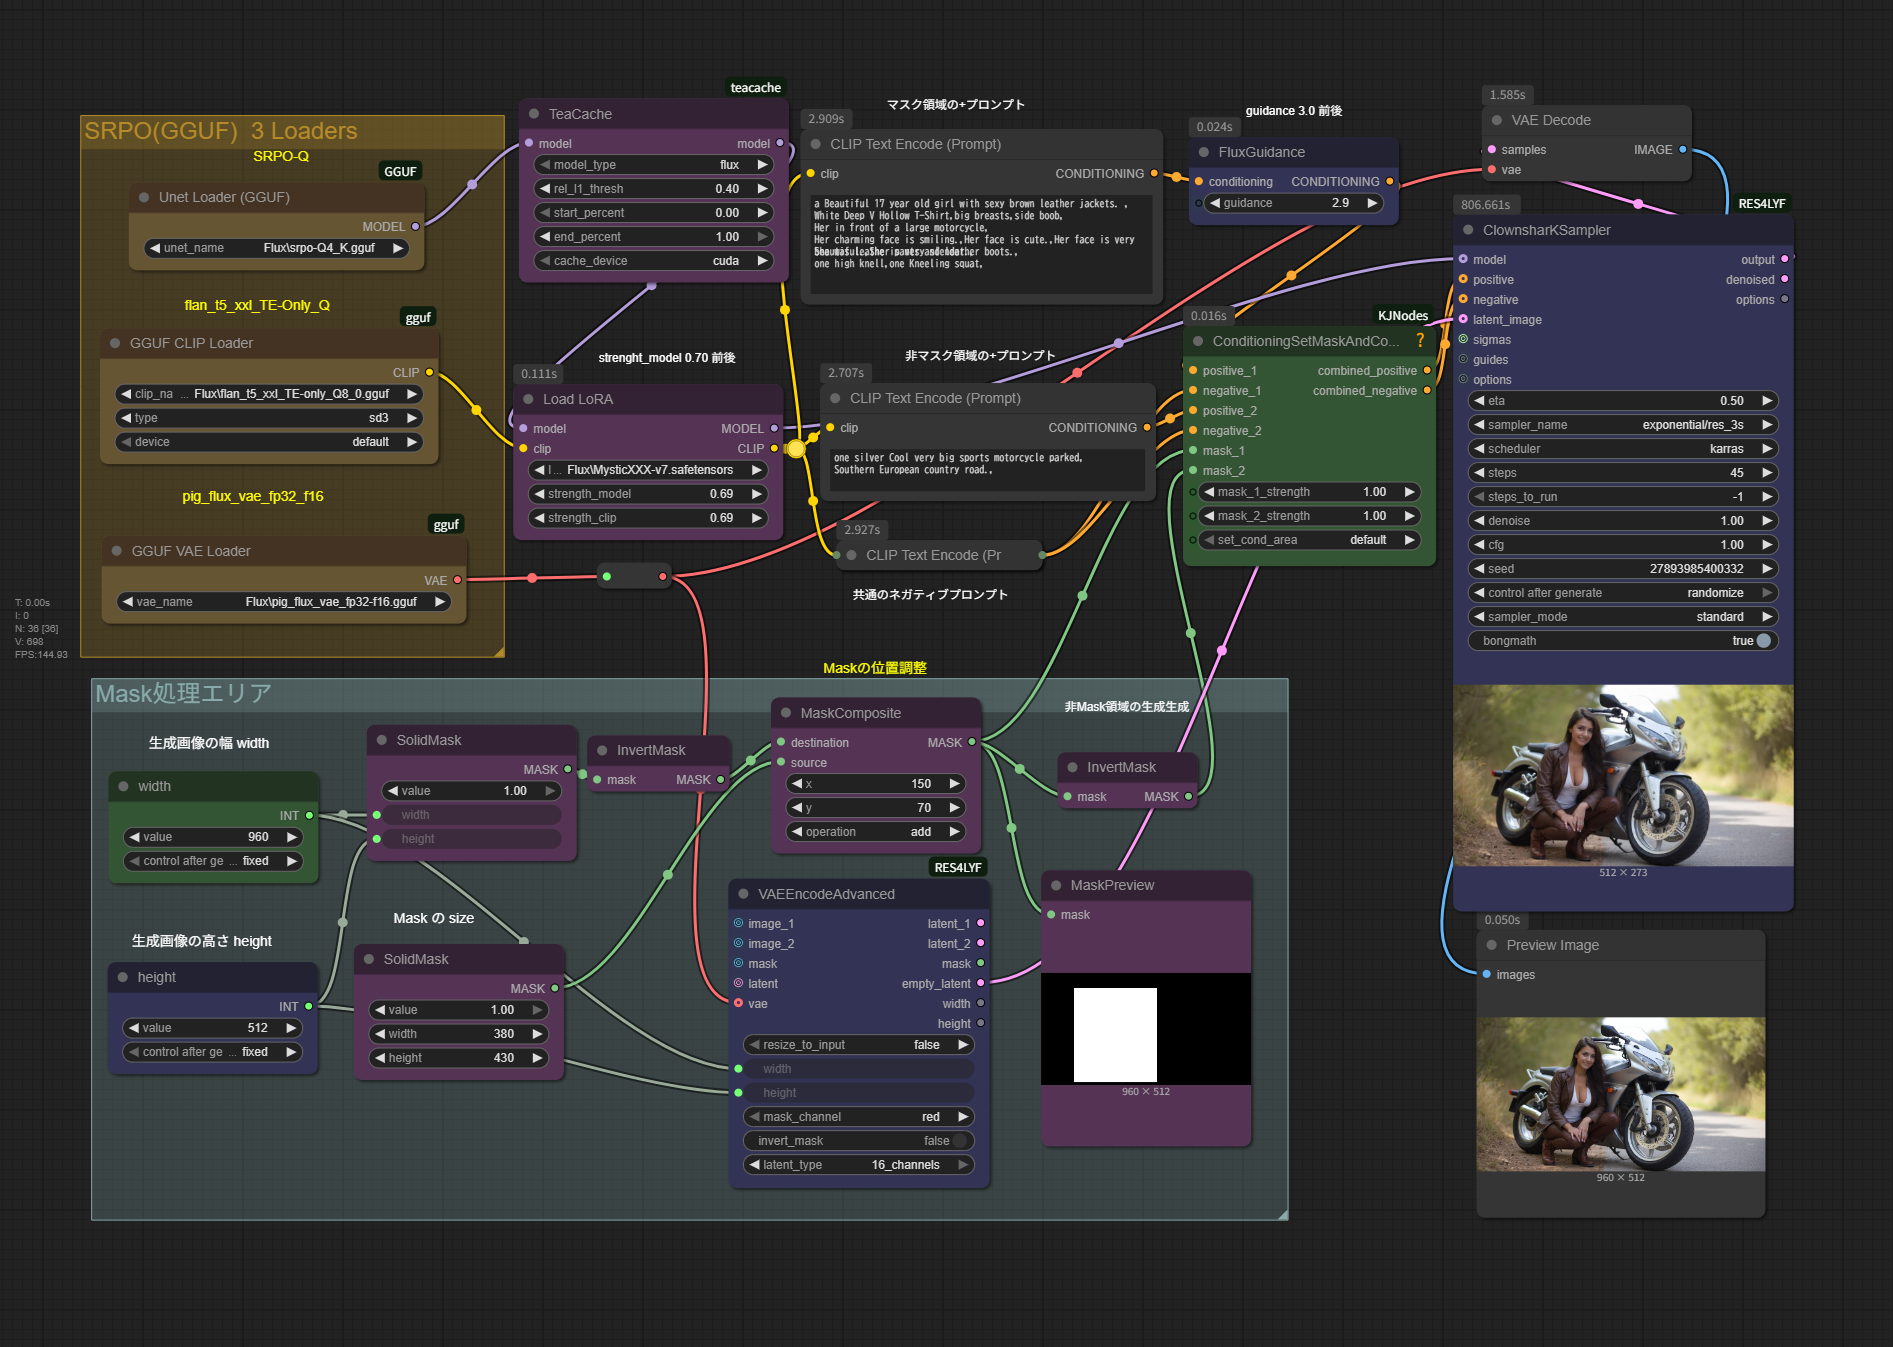Collapse the Load LoRA node with its dot
Viewport: 1893px width, 1347px height.
pos(528,399)
